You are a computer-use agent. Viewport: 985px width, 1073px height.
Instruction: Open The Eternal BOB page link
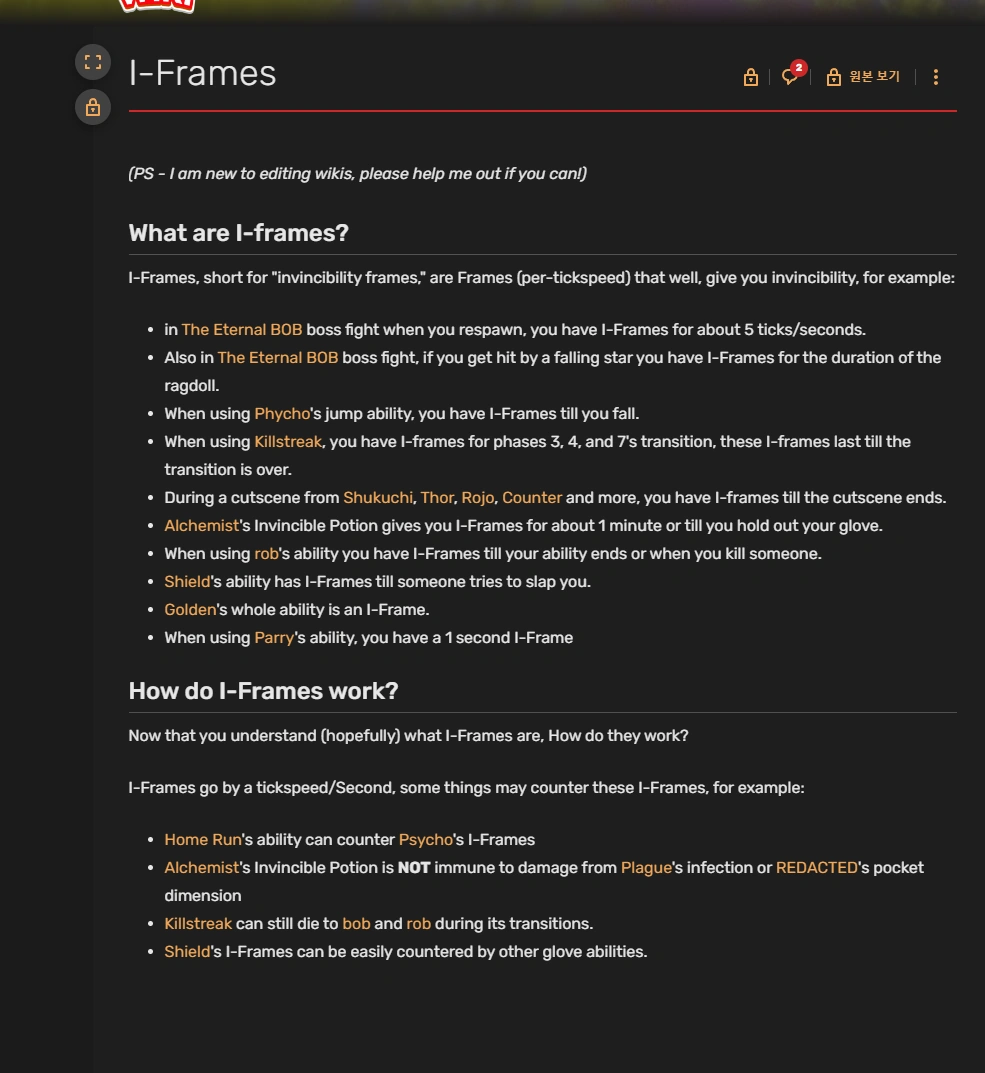tap(241, 329)
